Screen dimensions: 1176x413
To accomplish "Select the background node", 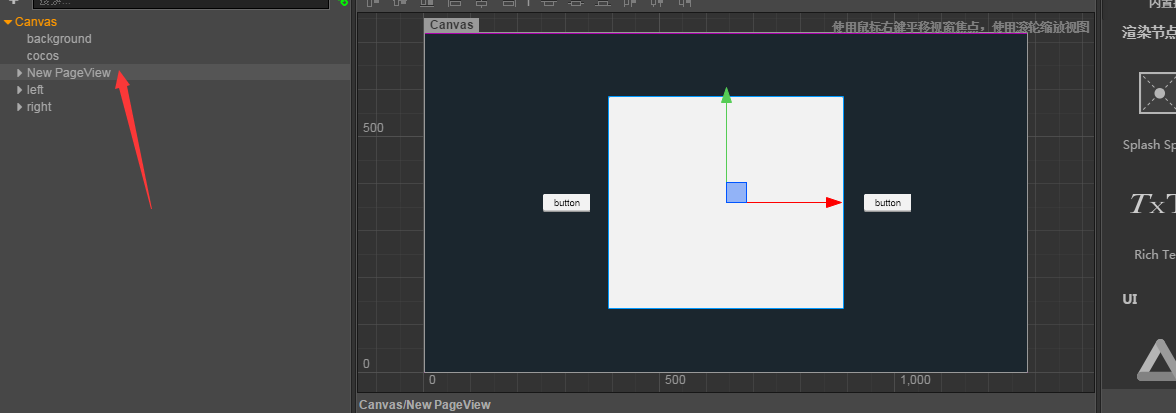I will click(x=59, y=39).
